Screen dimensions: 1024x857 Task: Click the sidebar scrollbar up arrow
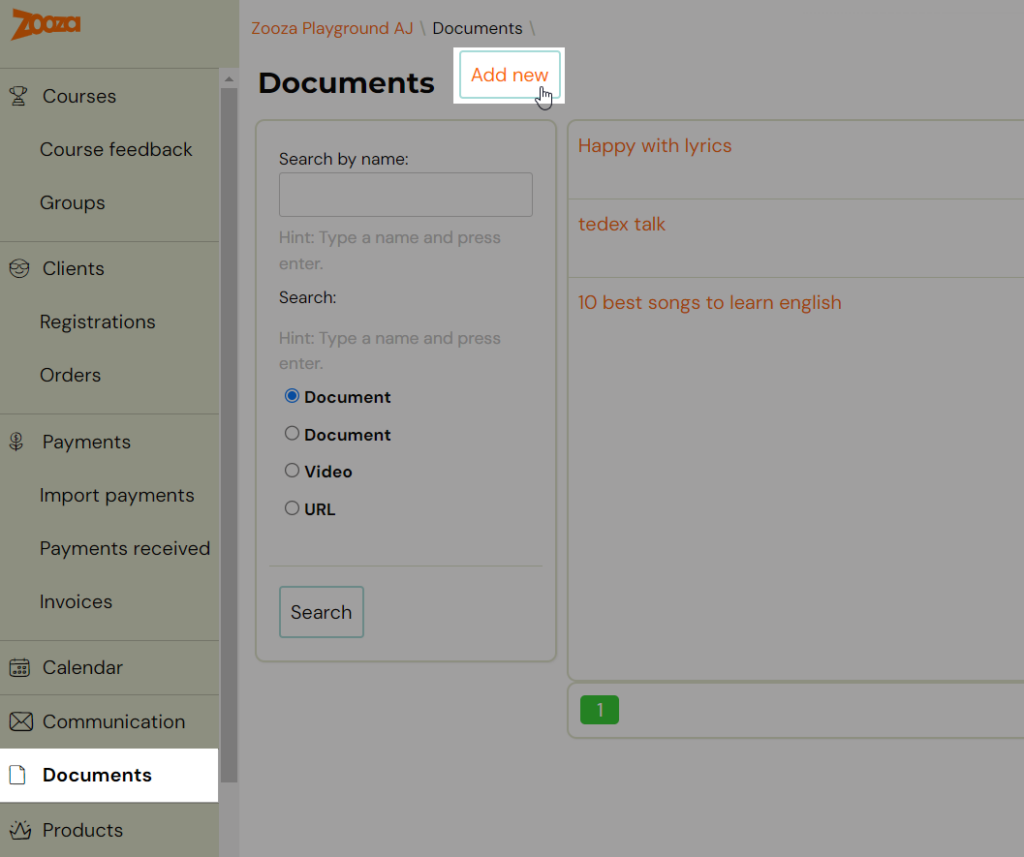229,79
